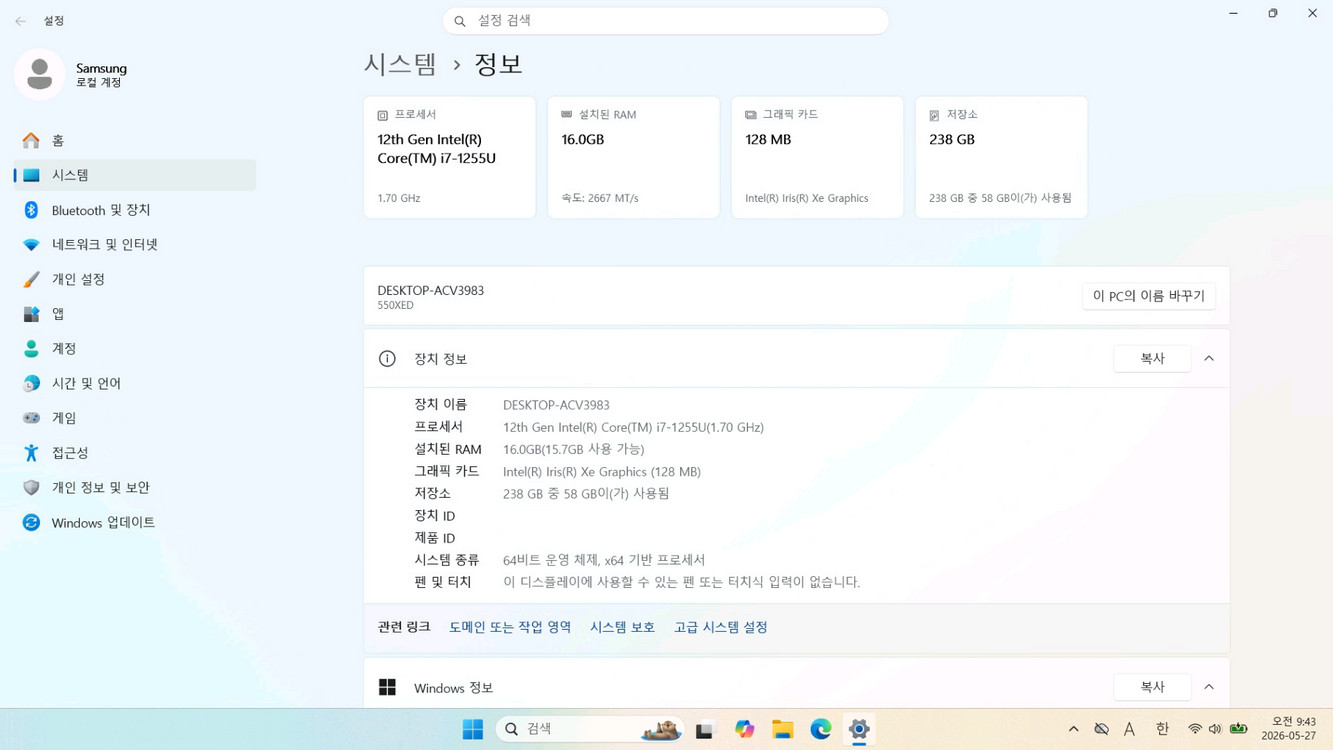Click the taskbar 검색 search box
This screenshot has height=750, width=1333.
(x=591, y=729)
